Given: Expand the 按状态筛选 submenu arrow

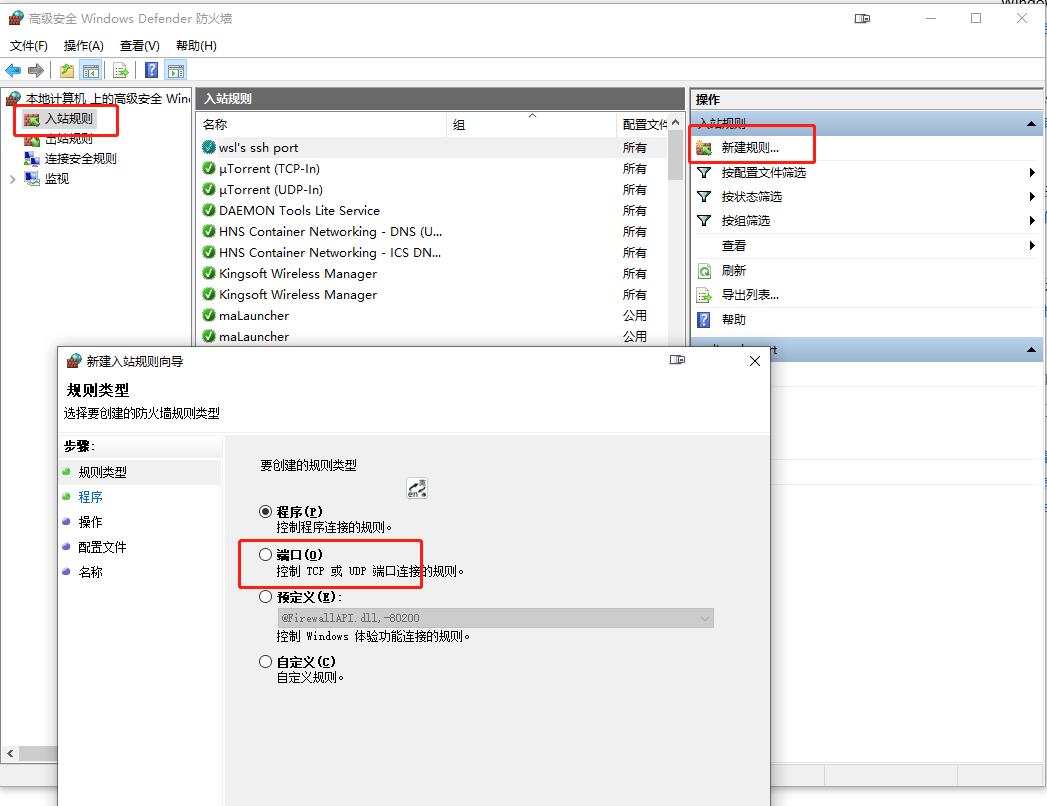Looking at the screenshot, I should (x=1032, y=197).
